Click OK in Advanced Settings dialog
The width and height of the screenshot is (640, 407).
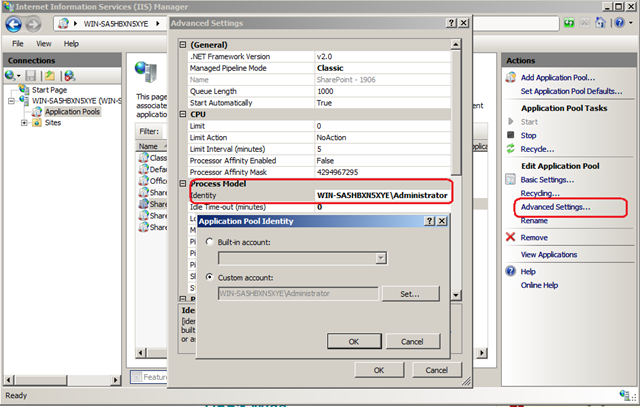coord(379,370)
